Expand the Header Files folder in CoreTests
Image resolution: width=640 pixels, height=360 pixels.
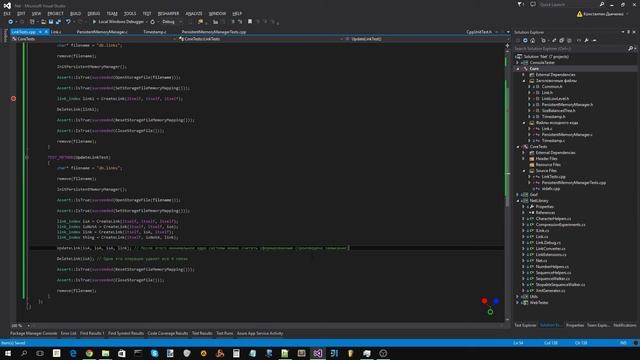point(524,158)
